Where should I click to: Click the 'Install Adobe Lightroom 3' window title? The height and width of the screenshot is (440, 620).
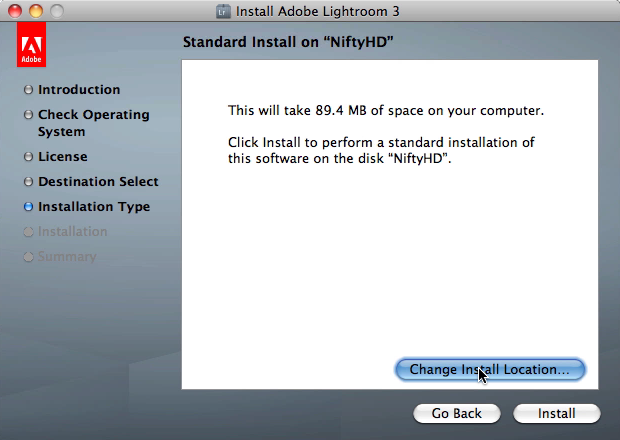[318, 11]
